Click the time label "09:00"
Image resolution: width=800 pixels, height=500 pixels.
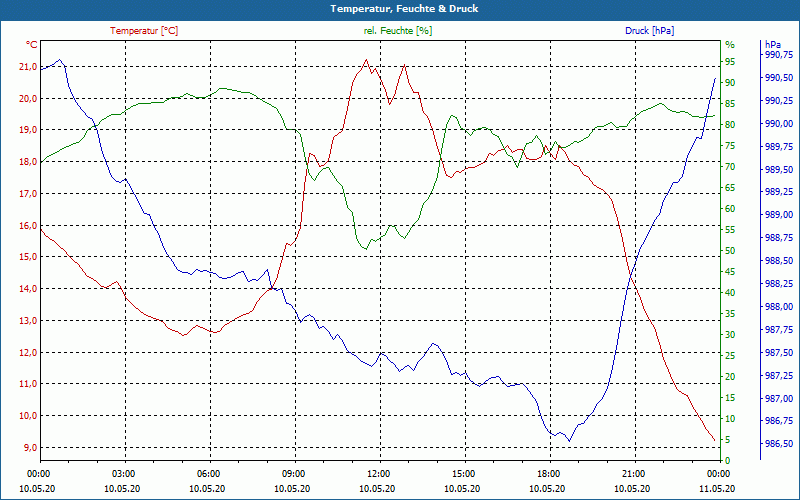293,473
